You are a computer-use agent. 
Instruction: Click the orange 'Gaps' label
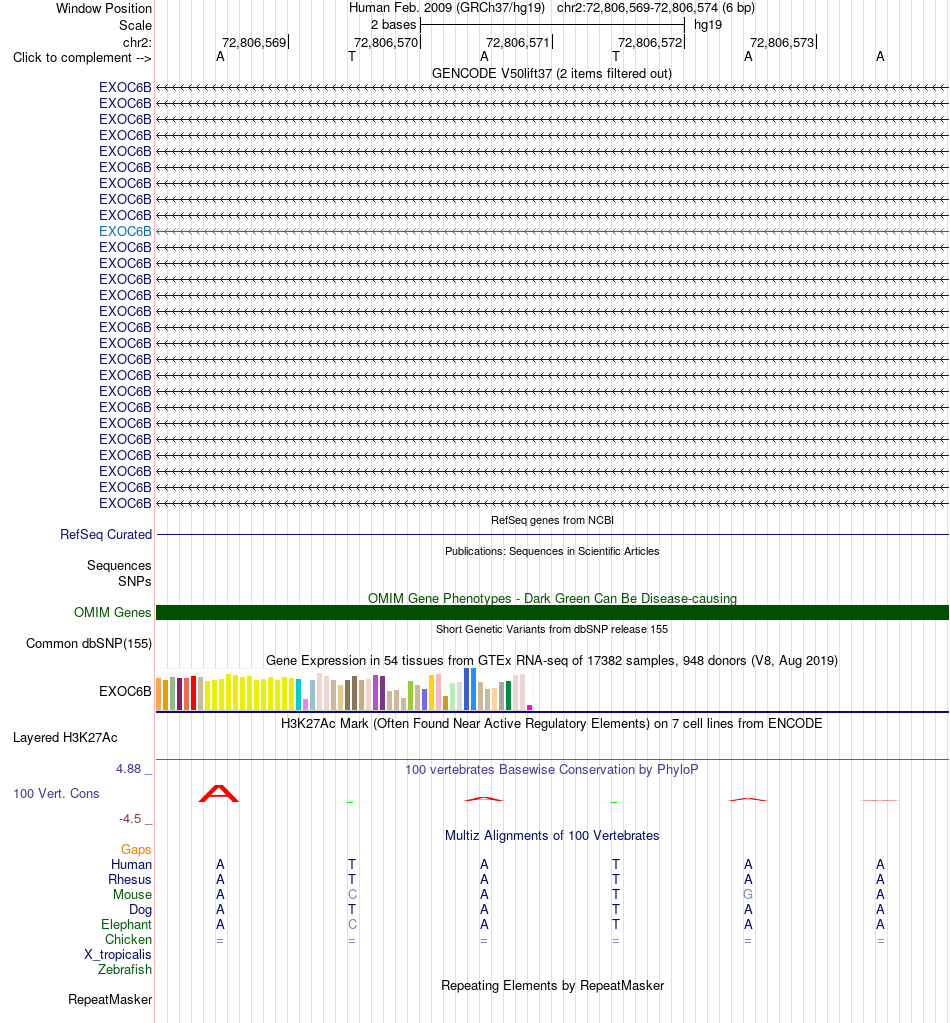click(x=136, y=849)
